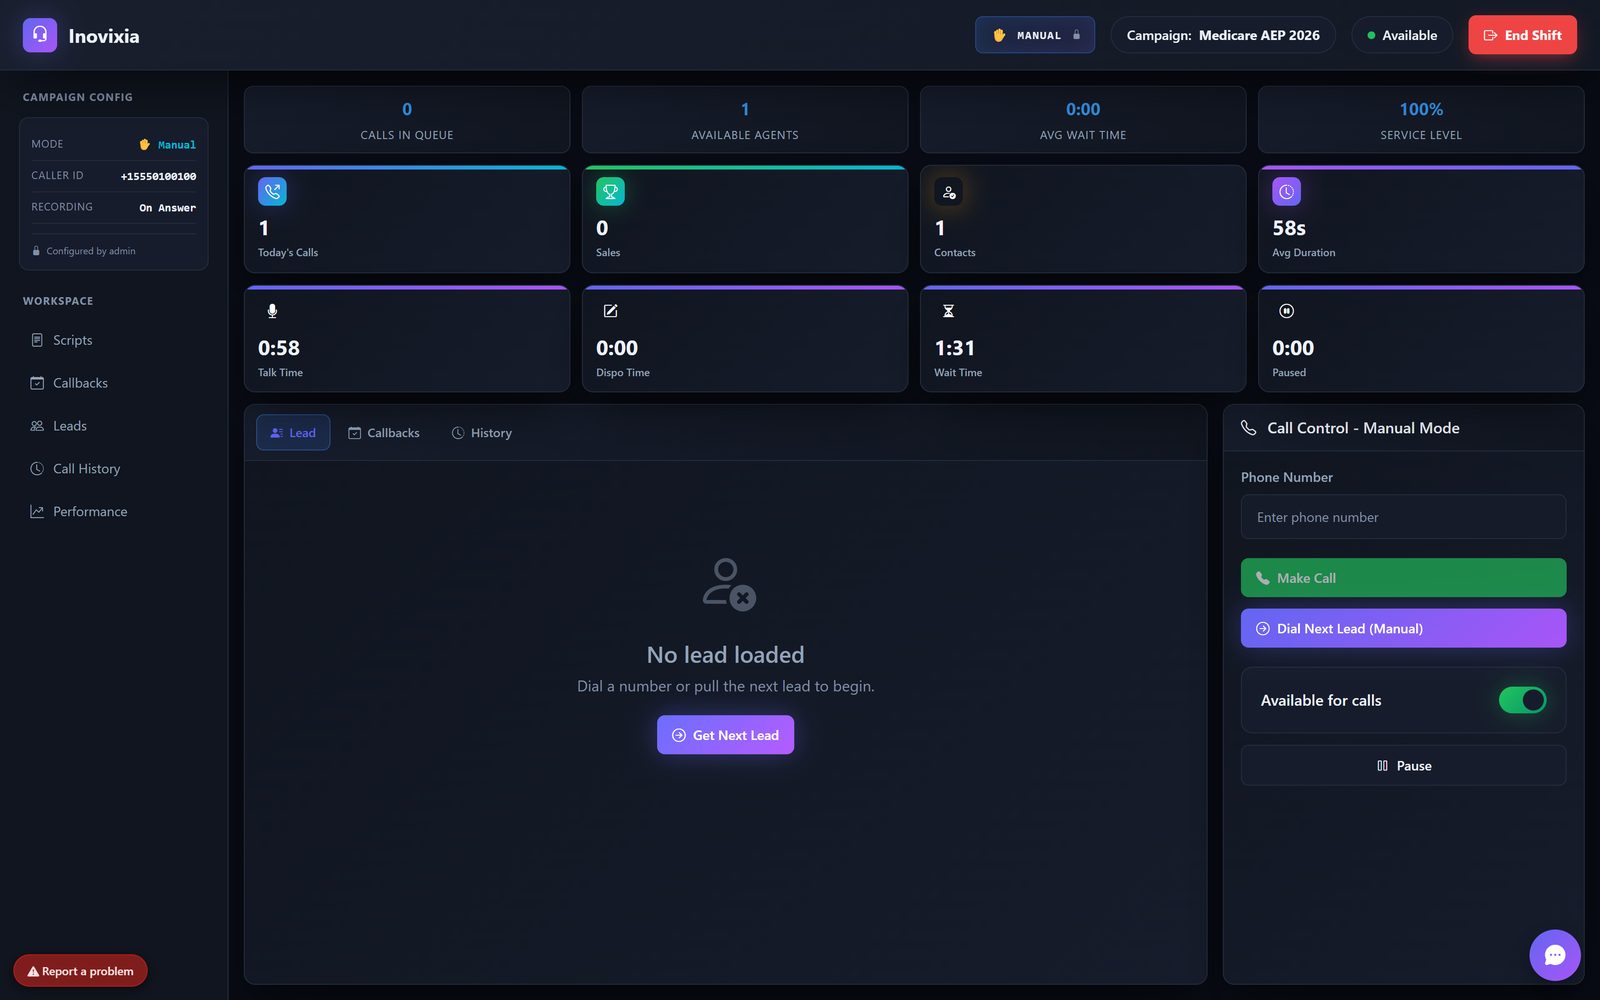Click the Calls in Queue stat card
Screen dimensions: 1600x1000
tap(407, 119)
